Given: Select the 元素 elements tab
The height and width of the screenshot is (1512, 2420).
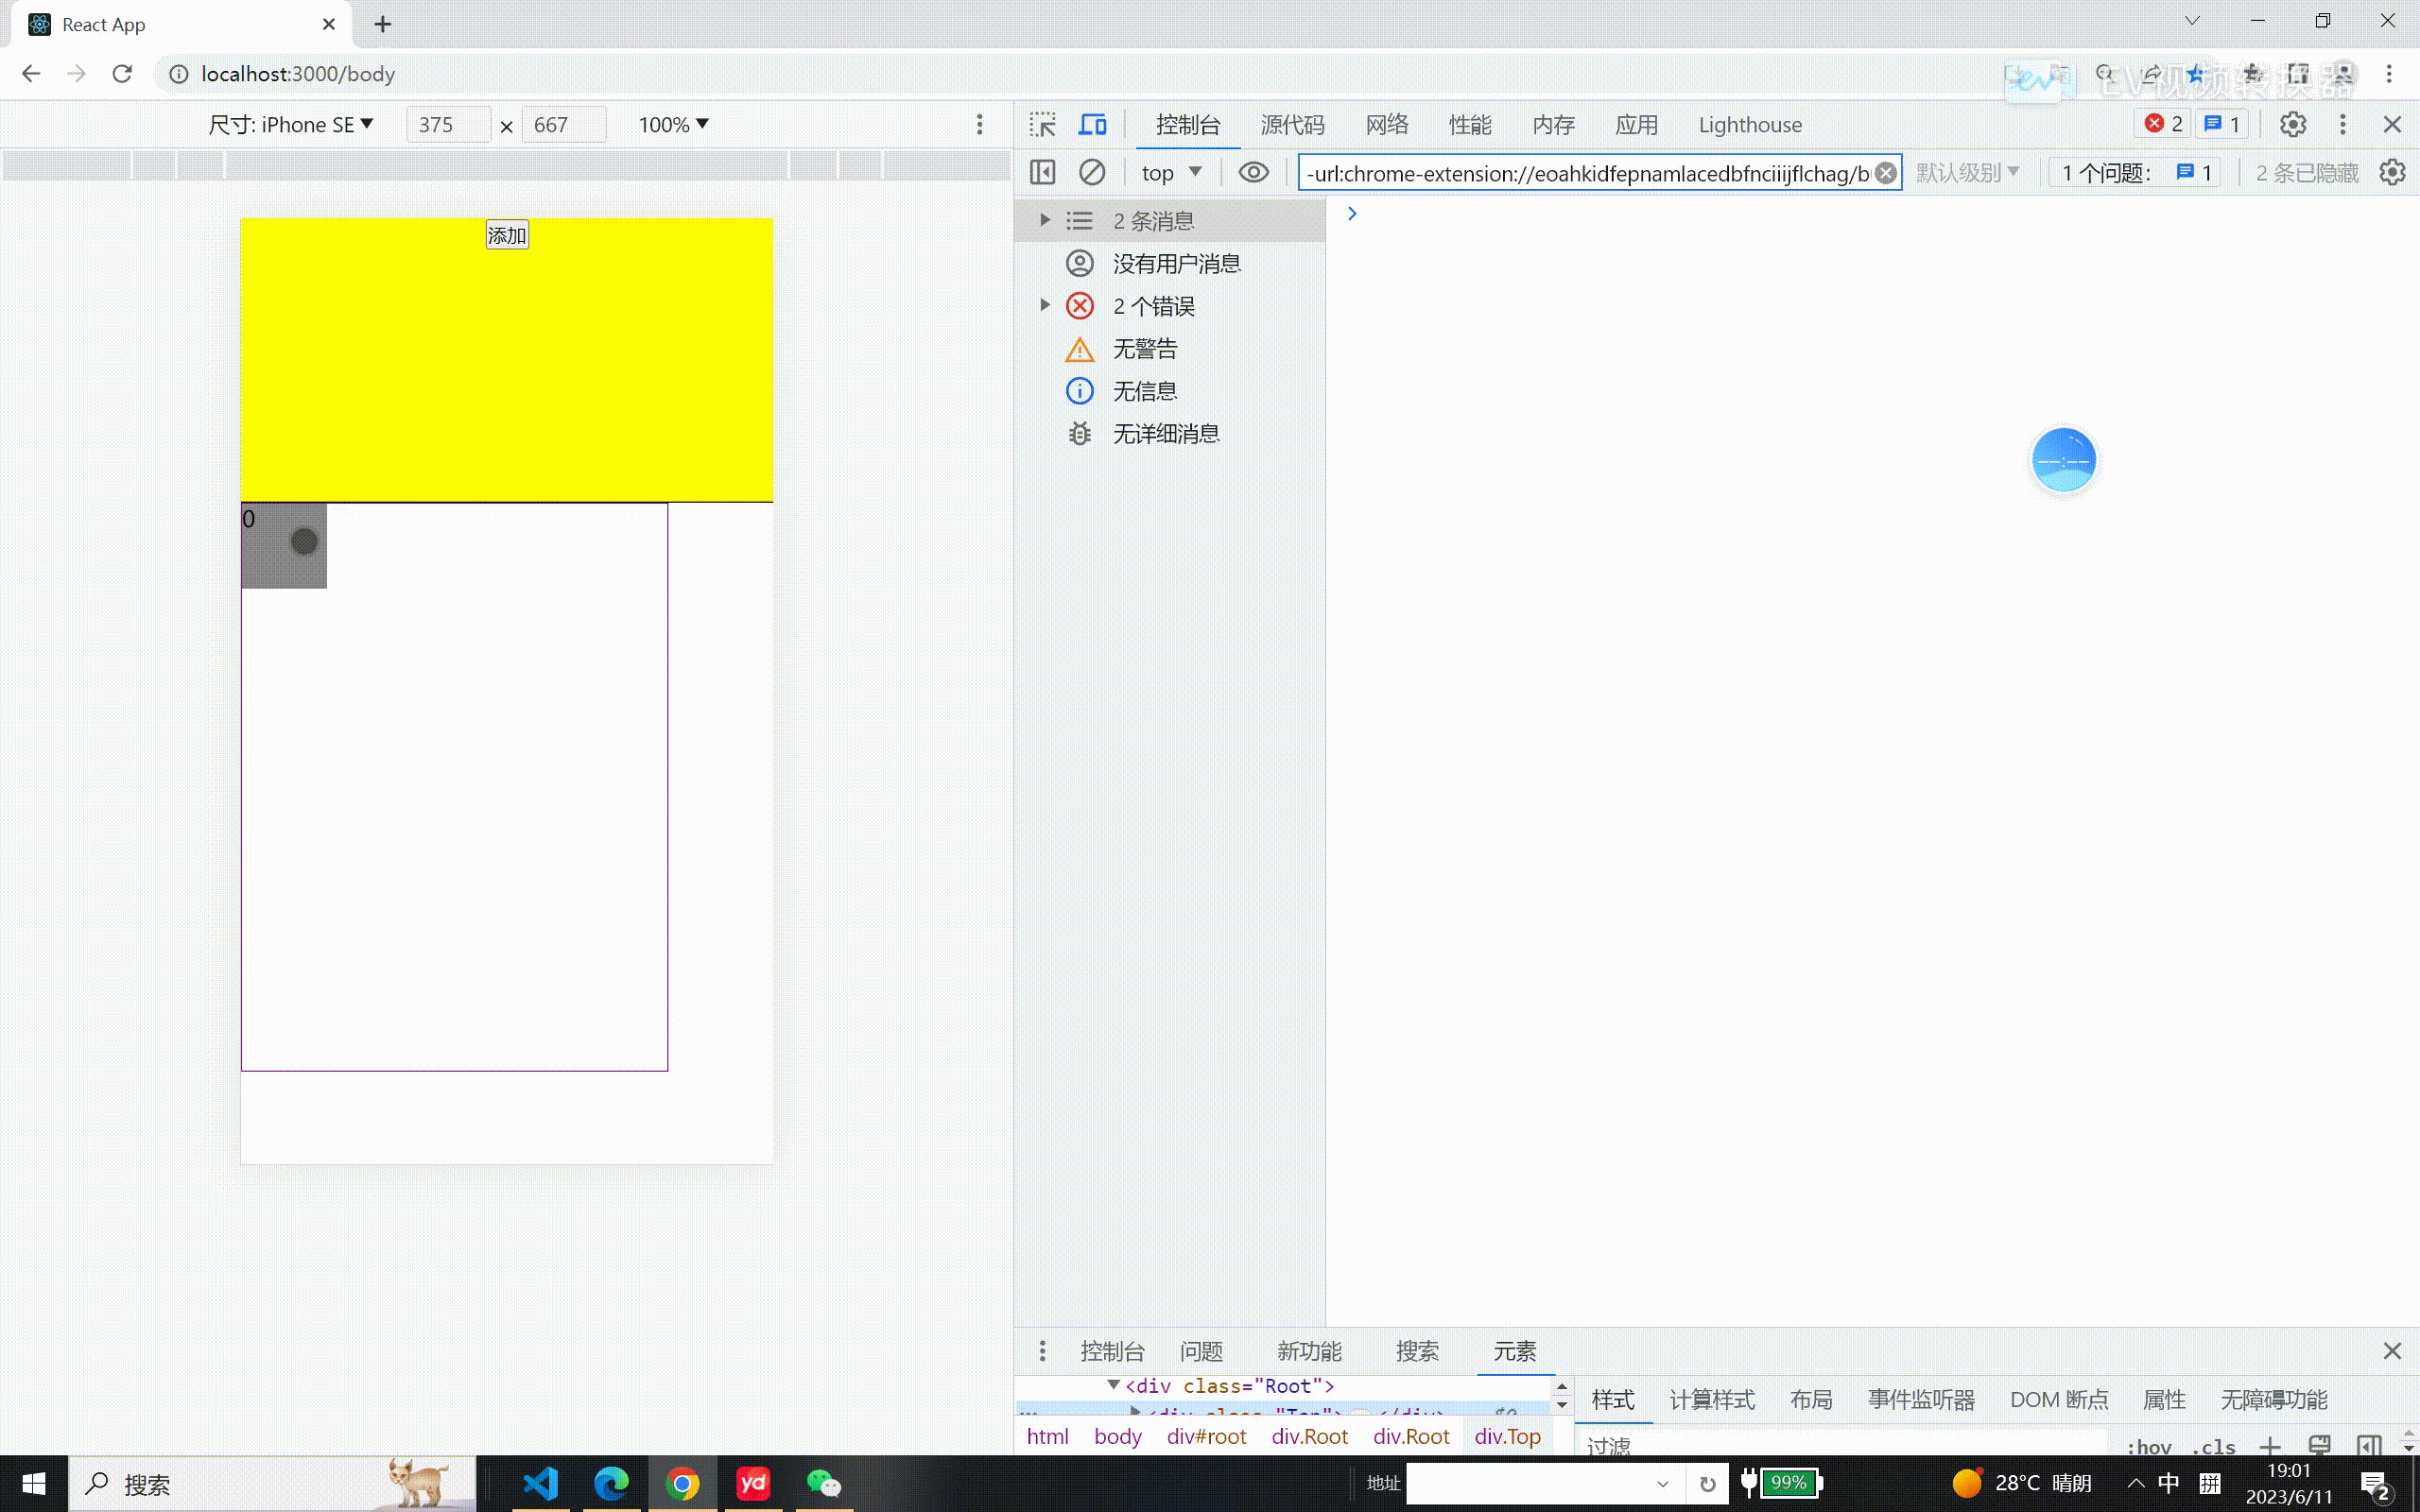Looking at the screenshot, I should tap(1512, 1350).
